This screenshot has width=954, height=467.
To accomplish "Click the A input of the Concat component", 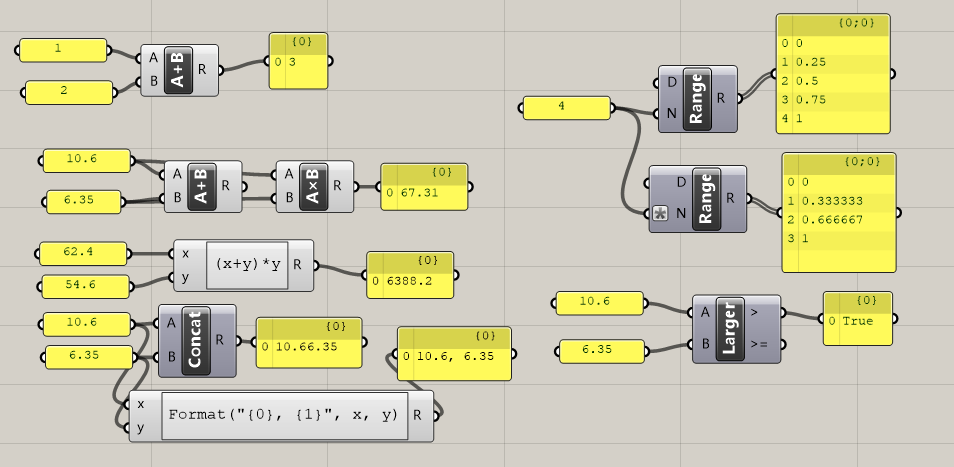I will [171, 324].
